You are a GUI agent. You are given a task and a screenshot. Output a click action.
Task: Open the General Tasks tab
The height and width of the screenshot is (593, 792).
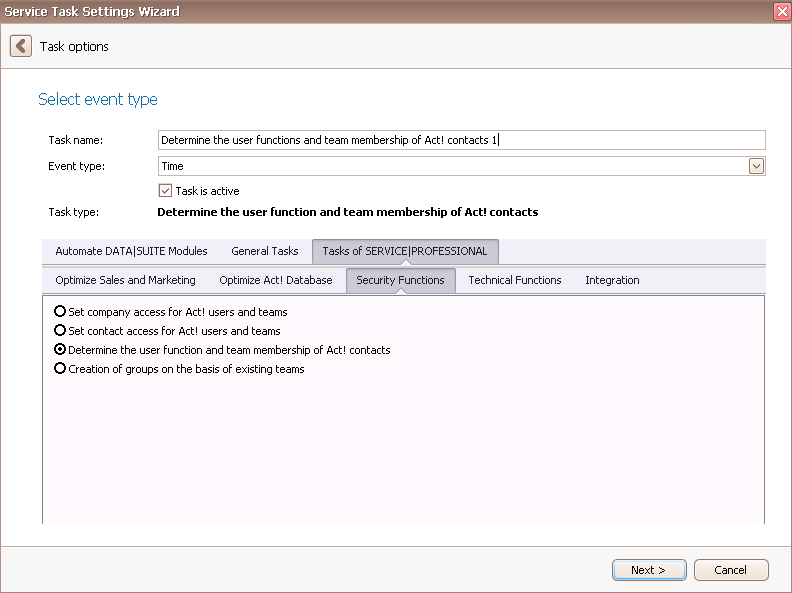pos(265,251)
